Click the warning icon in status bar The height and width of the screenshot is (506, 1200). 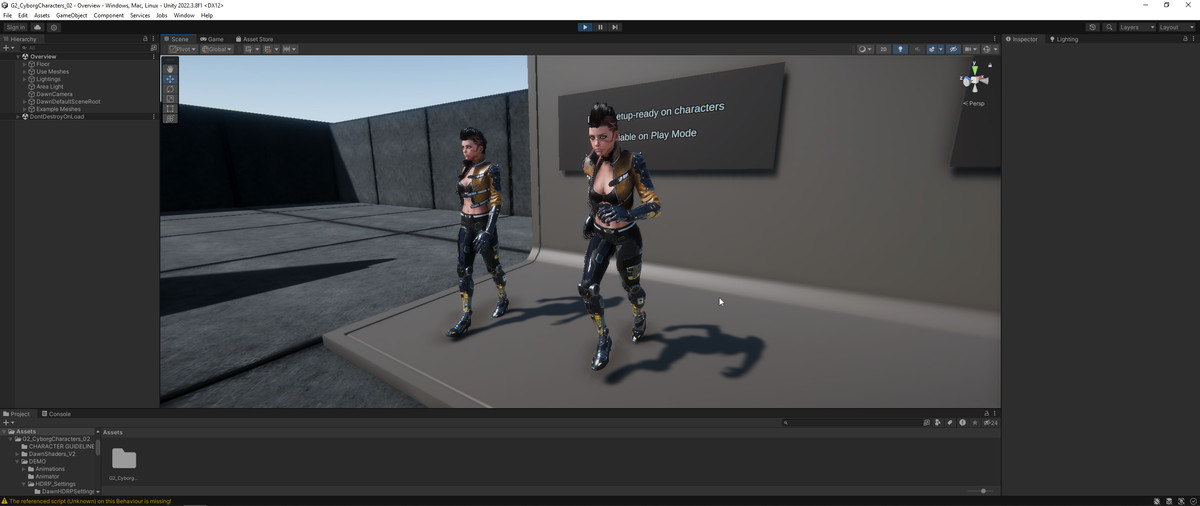pyautogui.click(x=5, y=501)
